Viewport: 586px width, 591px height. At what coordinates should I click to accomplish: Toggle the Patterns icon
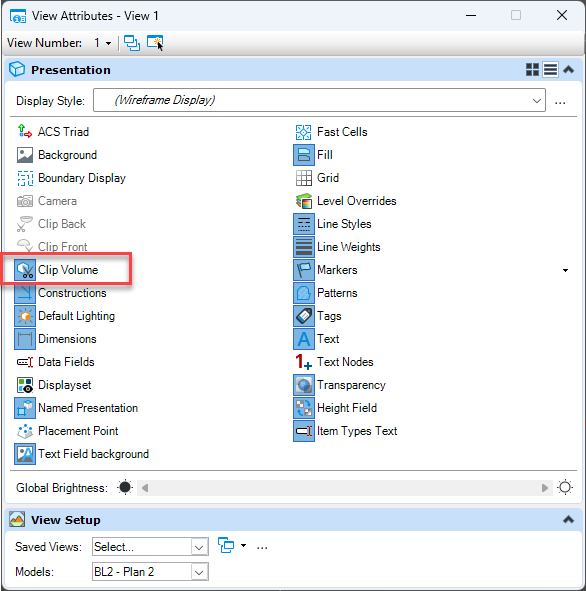click(x=304, y=293)
